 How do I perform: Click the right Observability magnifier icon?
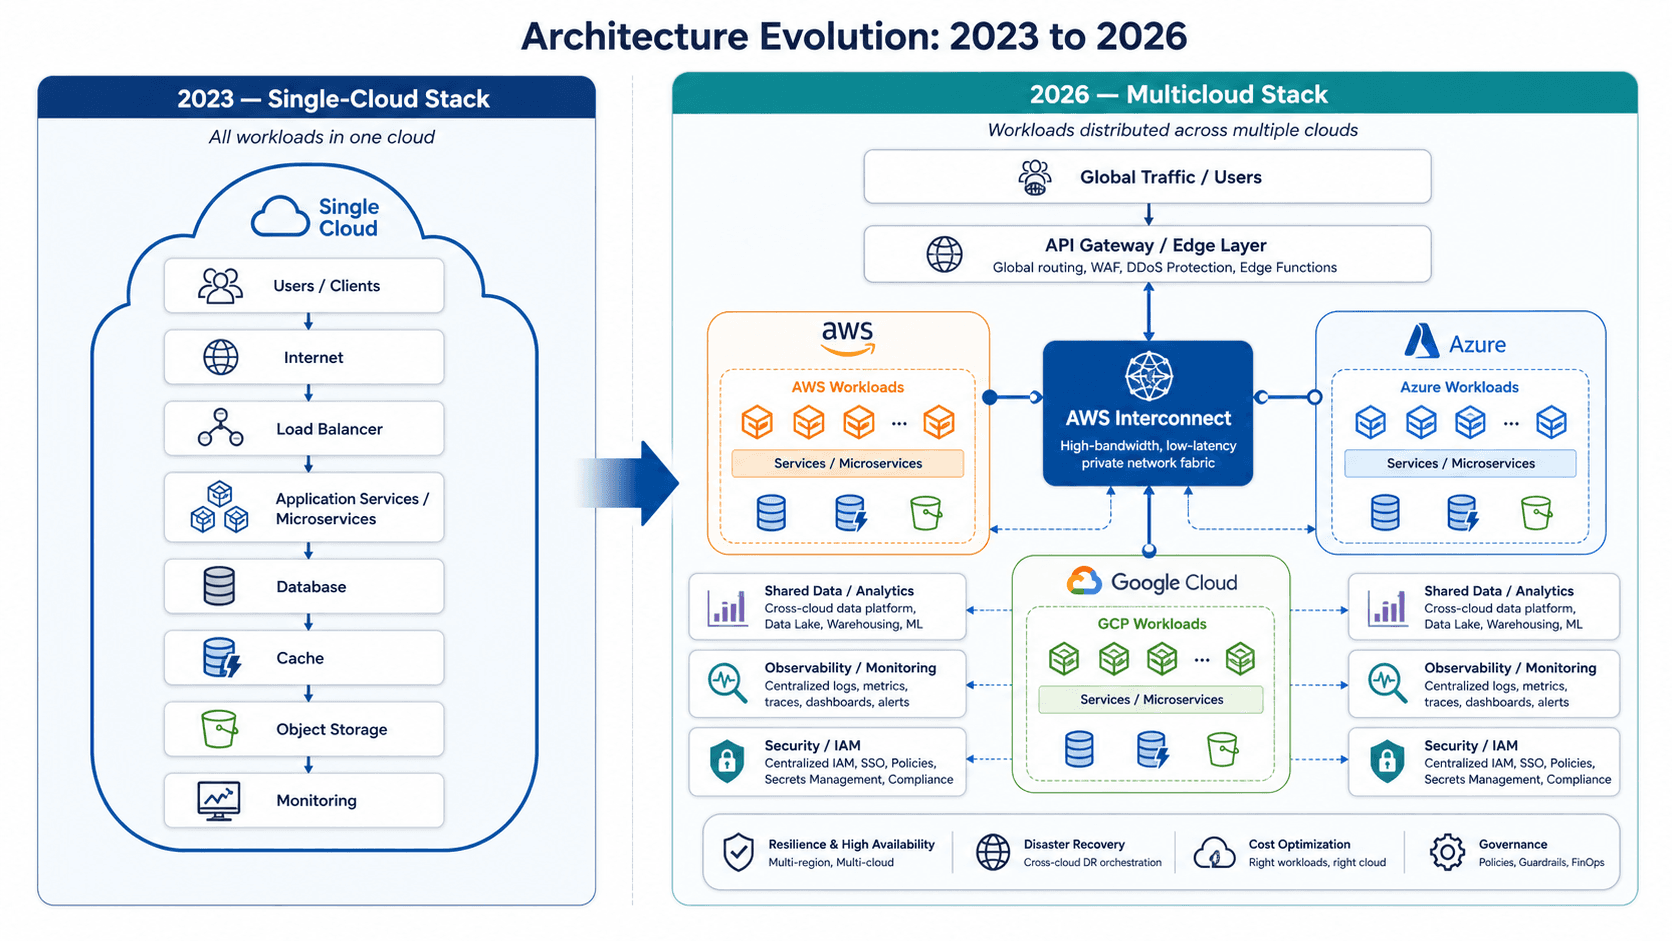point(1387,684)
